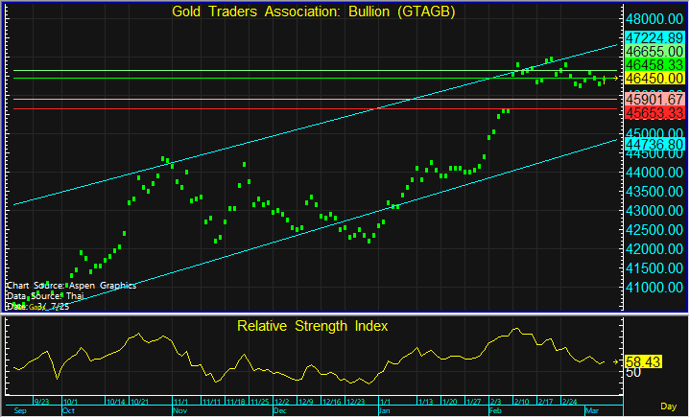
Task: Click the 41000.00 price axis label
Action: click(x=655, y=287)
